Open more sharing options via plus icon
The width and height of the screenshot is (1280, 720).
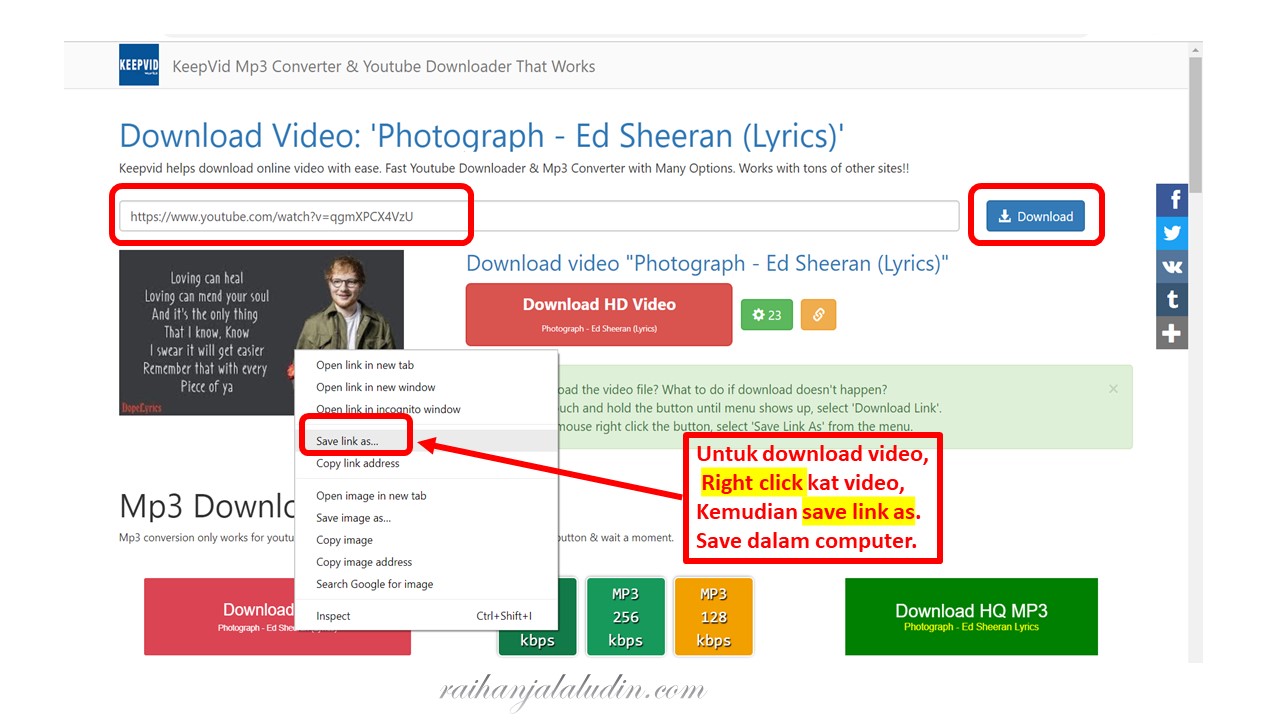(x=1171, y=332)
